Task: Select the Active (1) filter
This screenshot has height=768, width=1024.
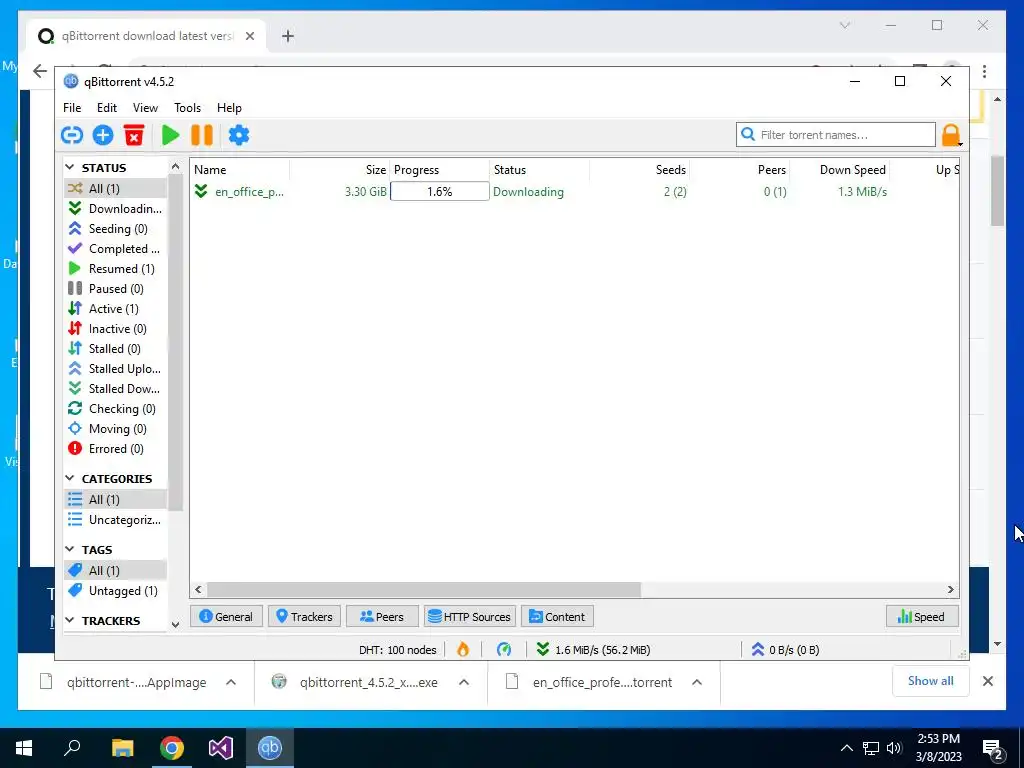Action: tap(116, 309)
